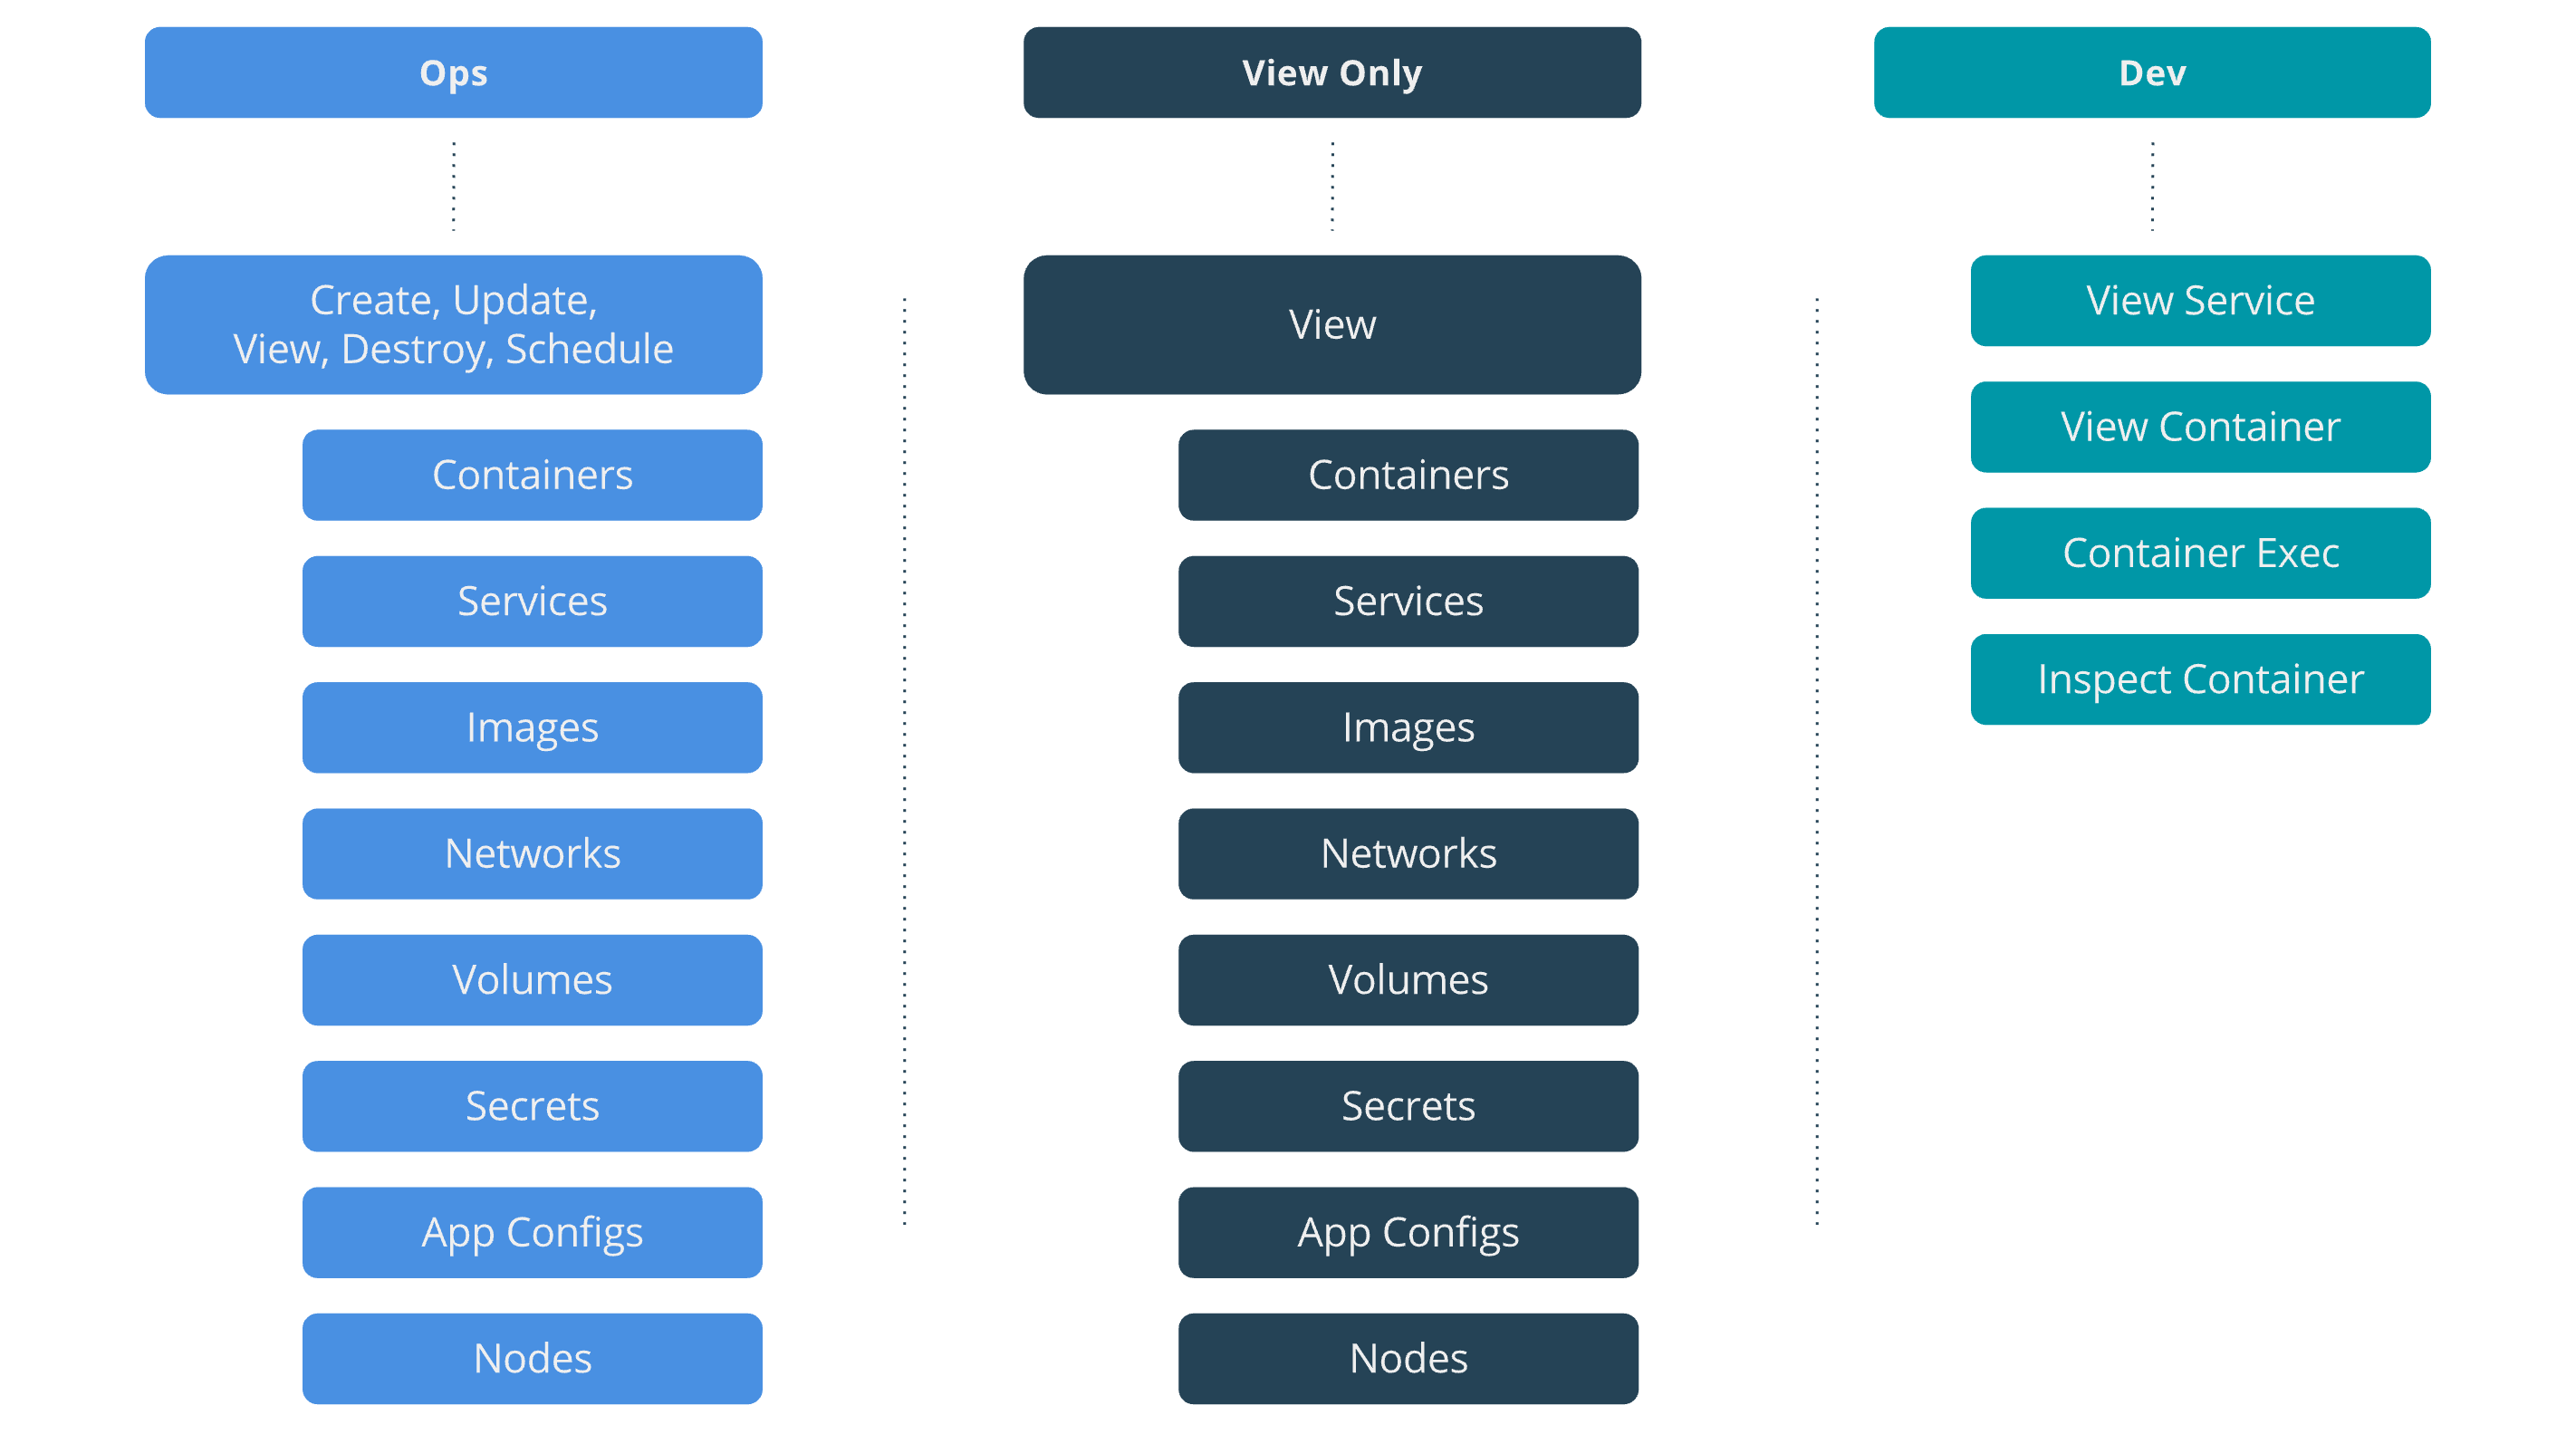Select the View Only role header
The image size is (2576, 1444).
click(1331, 73)
